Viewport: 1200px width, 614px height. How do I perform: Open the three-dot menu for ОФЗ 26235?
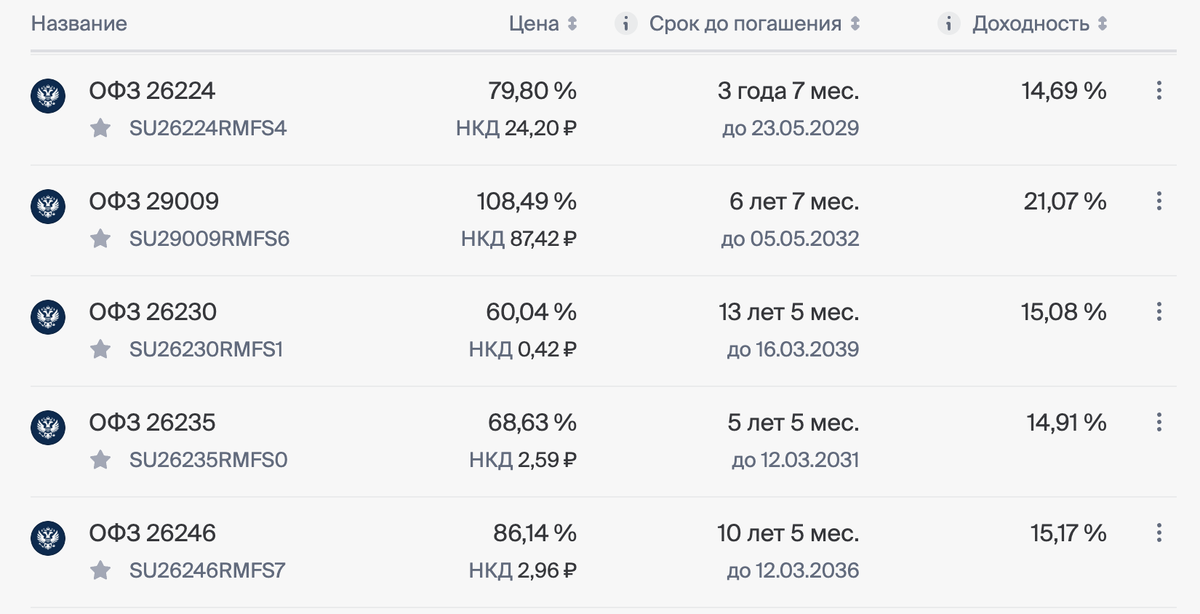[1159, 422]
